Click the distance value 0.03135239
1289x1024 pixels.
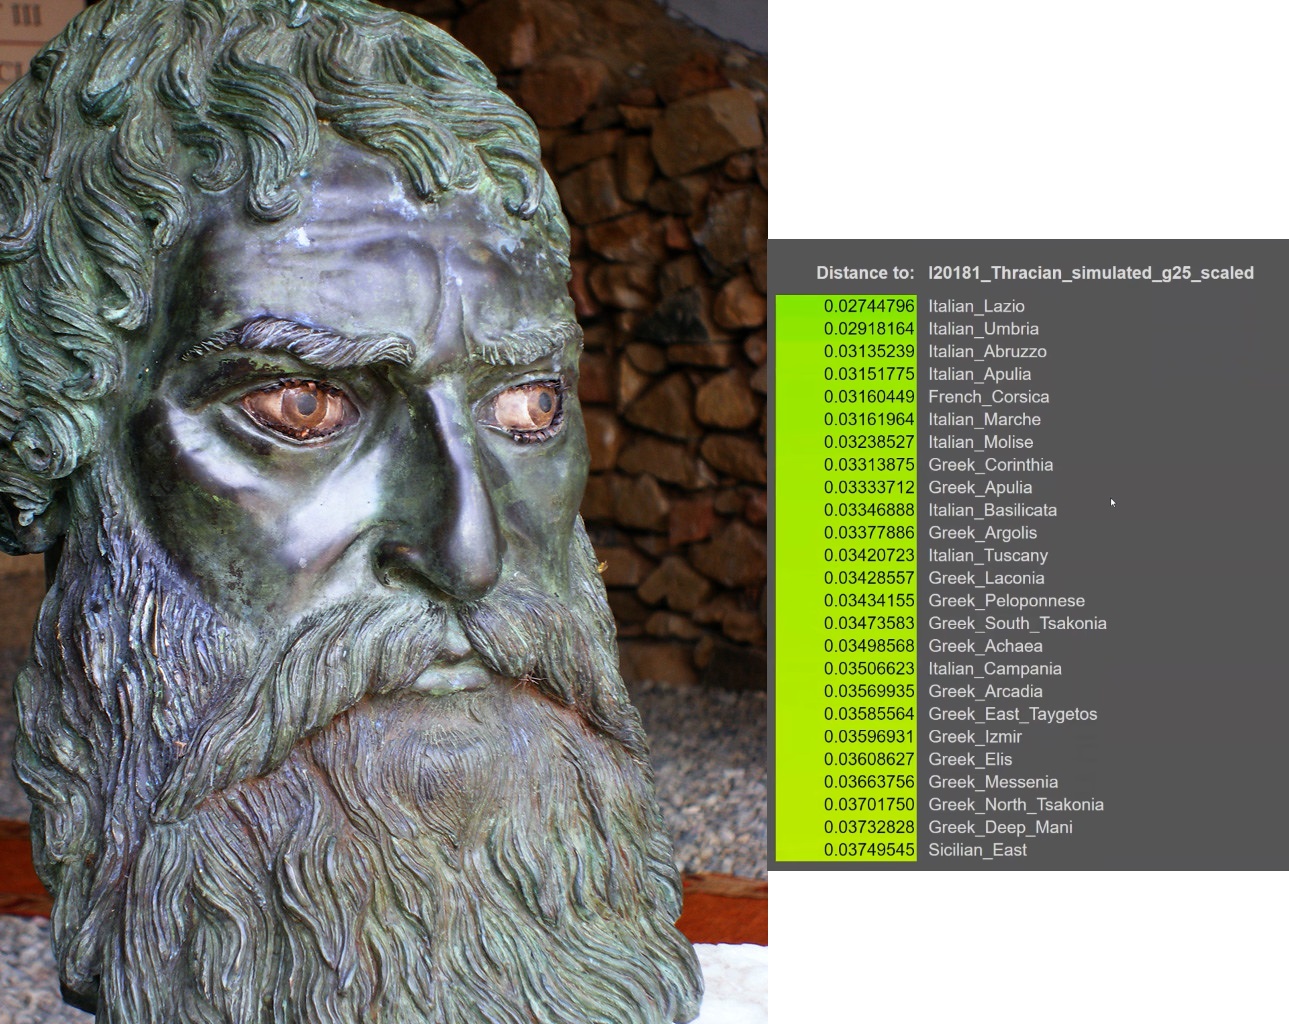click(869, 351)
